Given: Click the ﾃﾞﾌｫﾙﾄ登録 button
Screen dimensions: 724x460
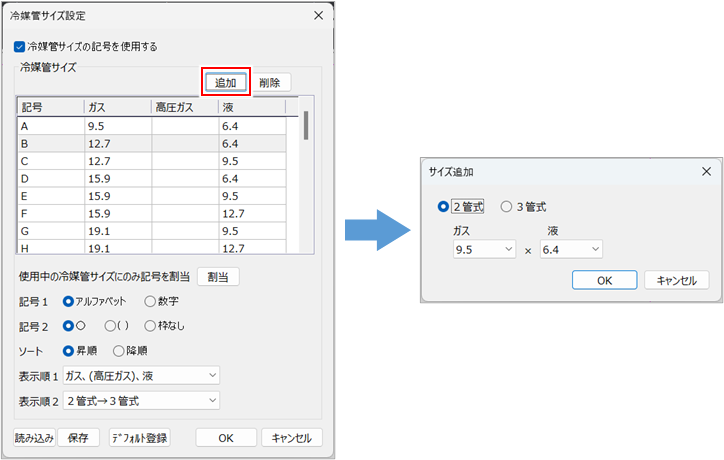Looking at the screenshot, I should [139, 437].
